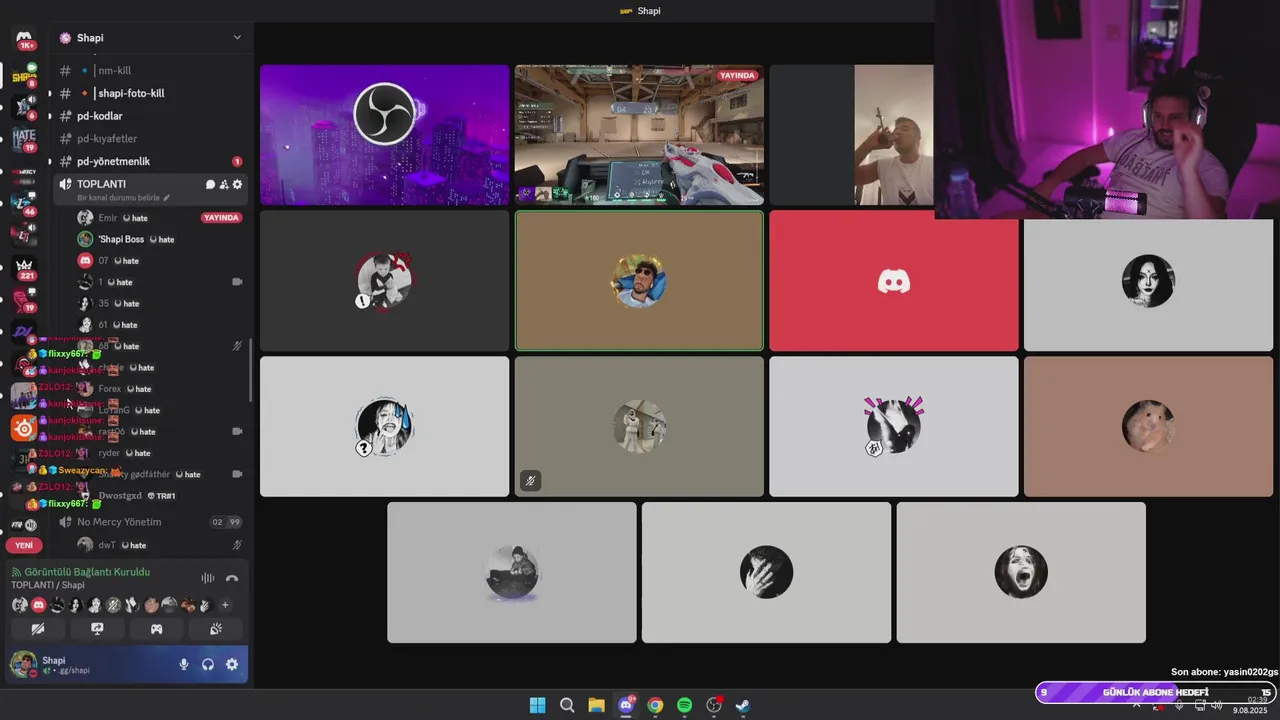Click YAYINDA live badge next to Emir
This screenshot has height=720, width=1280.
coord(221,218)
